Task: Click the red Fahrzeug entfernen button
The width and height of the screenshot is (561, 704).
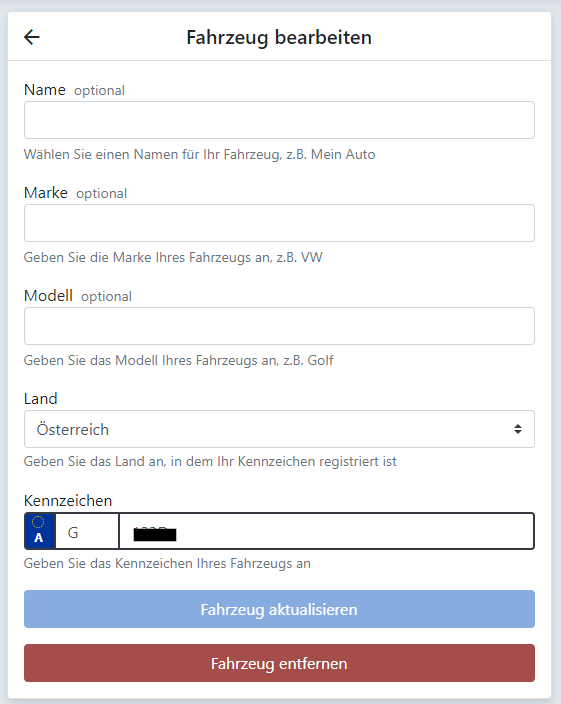Action: (x=279, y=663)
